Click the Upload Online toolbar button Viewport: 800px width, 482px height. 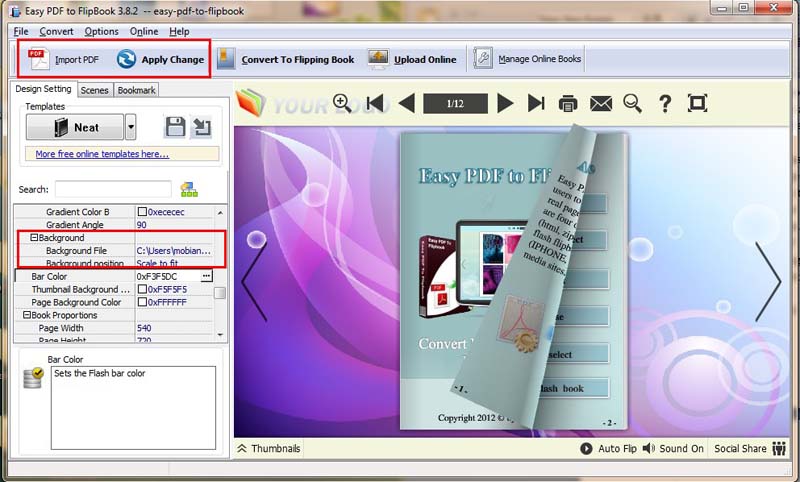412,59
